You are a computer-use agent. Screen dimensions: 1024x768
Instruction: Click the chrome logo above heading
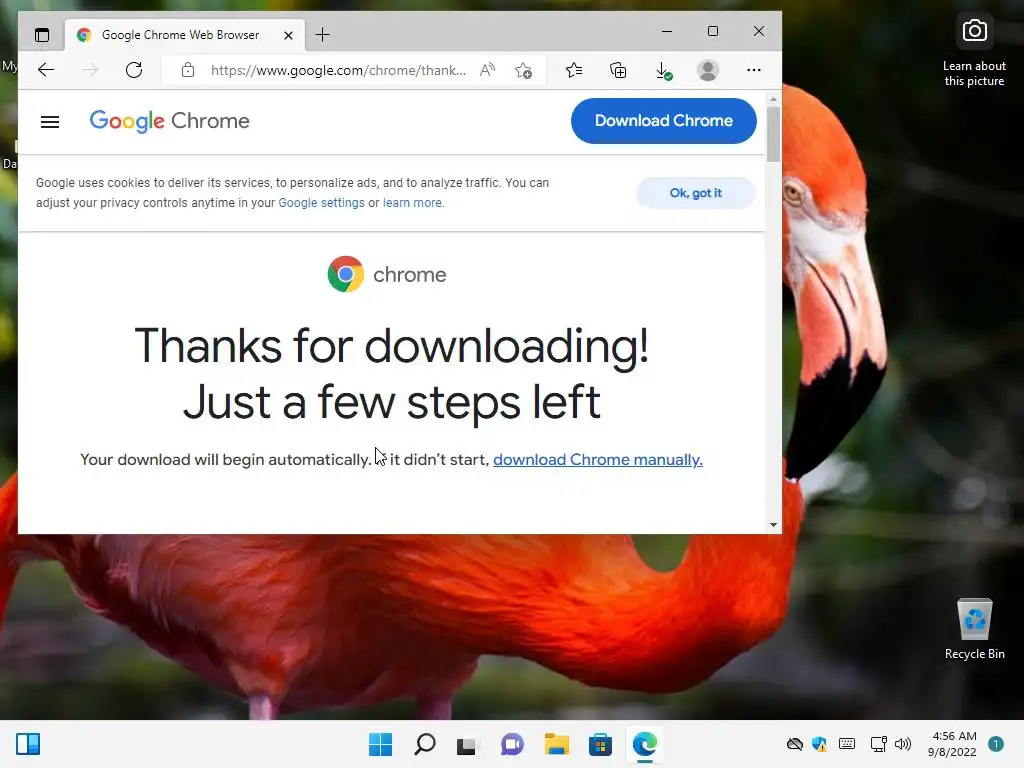tap(387, 274)
